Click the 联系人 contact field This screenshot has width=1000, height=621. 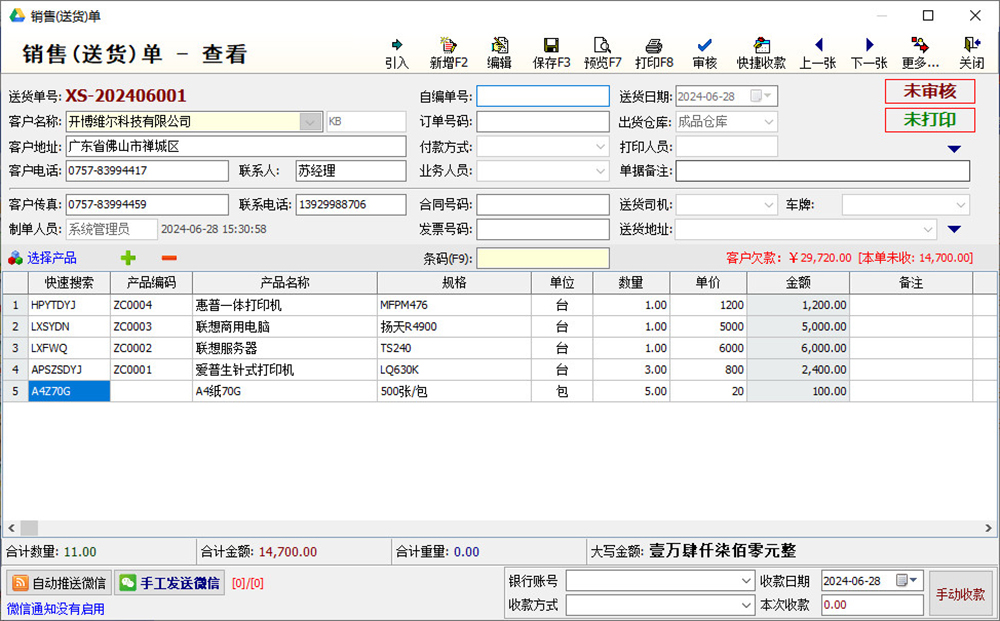(351, 171)
